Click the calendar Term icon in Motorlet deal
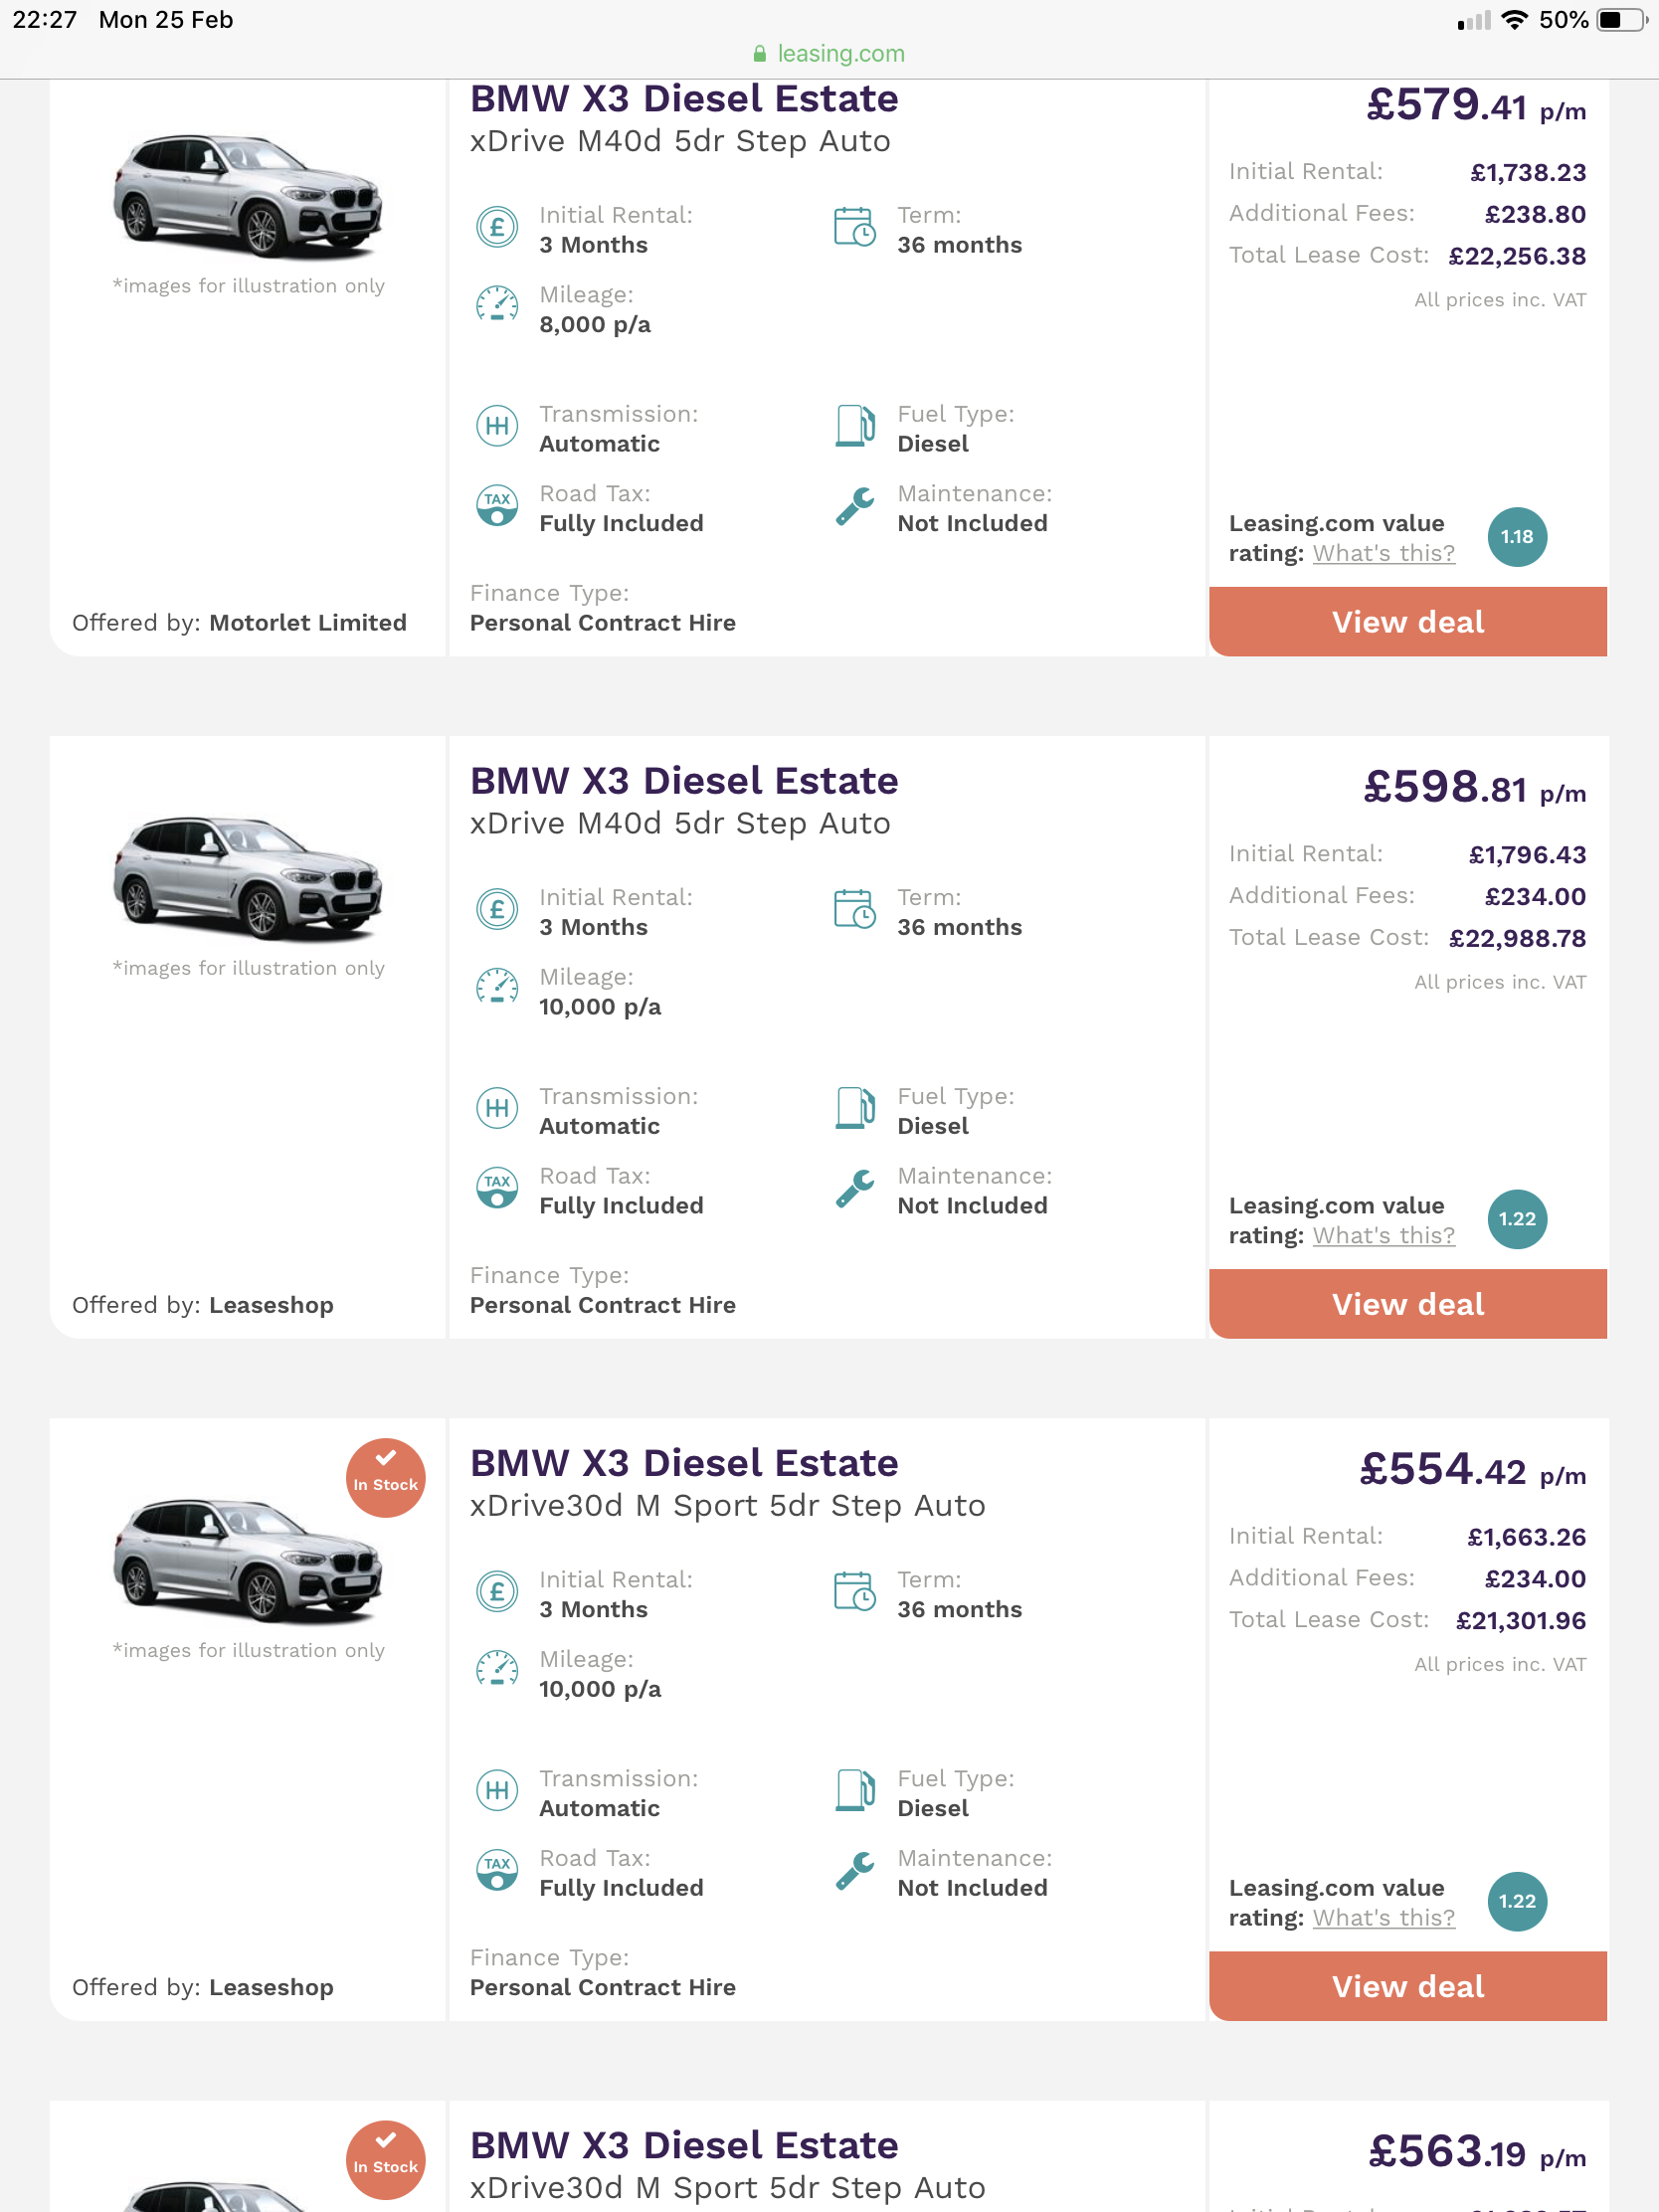 click(854, 228)
